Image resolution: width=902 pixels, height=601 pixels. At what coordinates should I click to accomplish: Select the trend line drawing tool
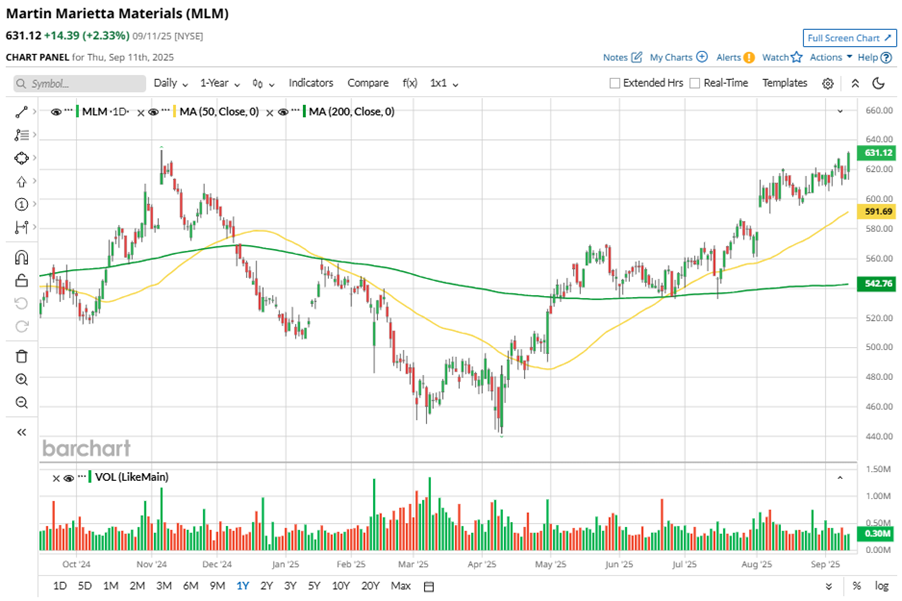pos(21,112)
